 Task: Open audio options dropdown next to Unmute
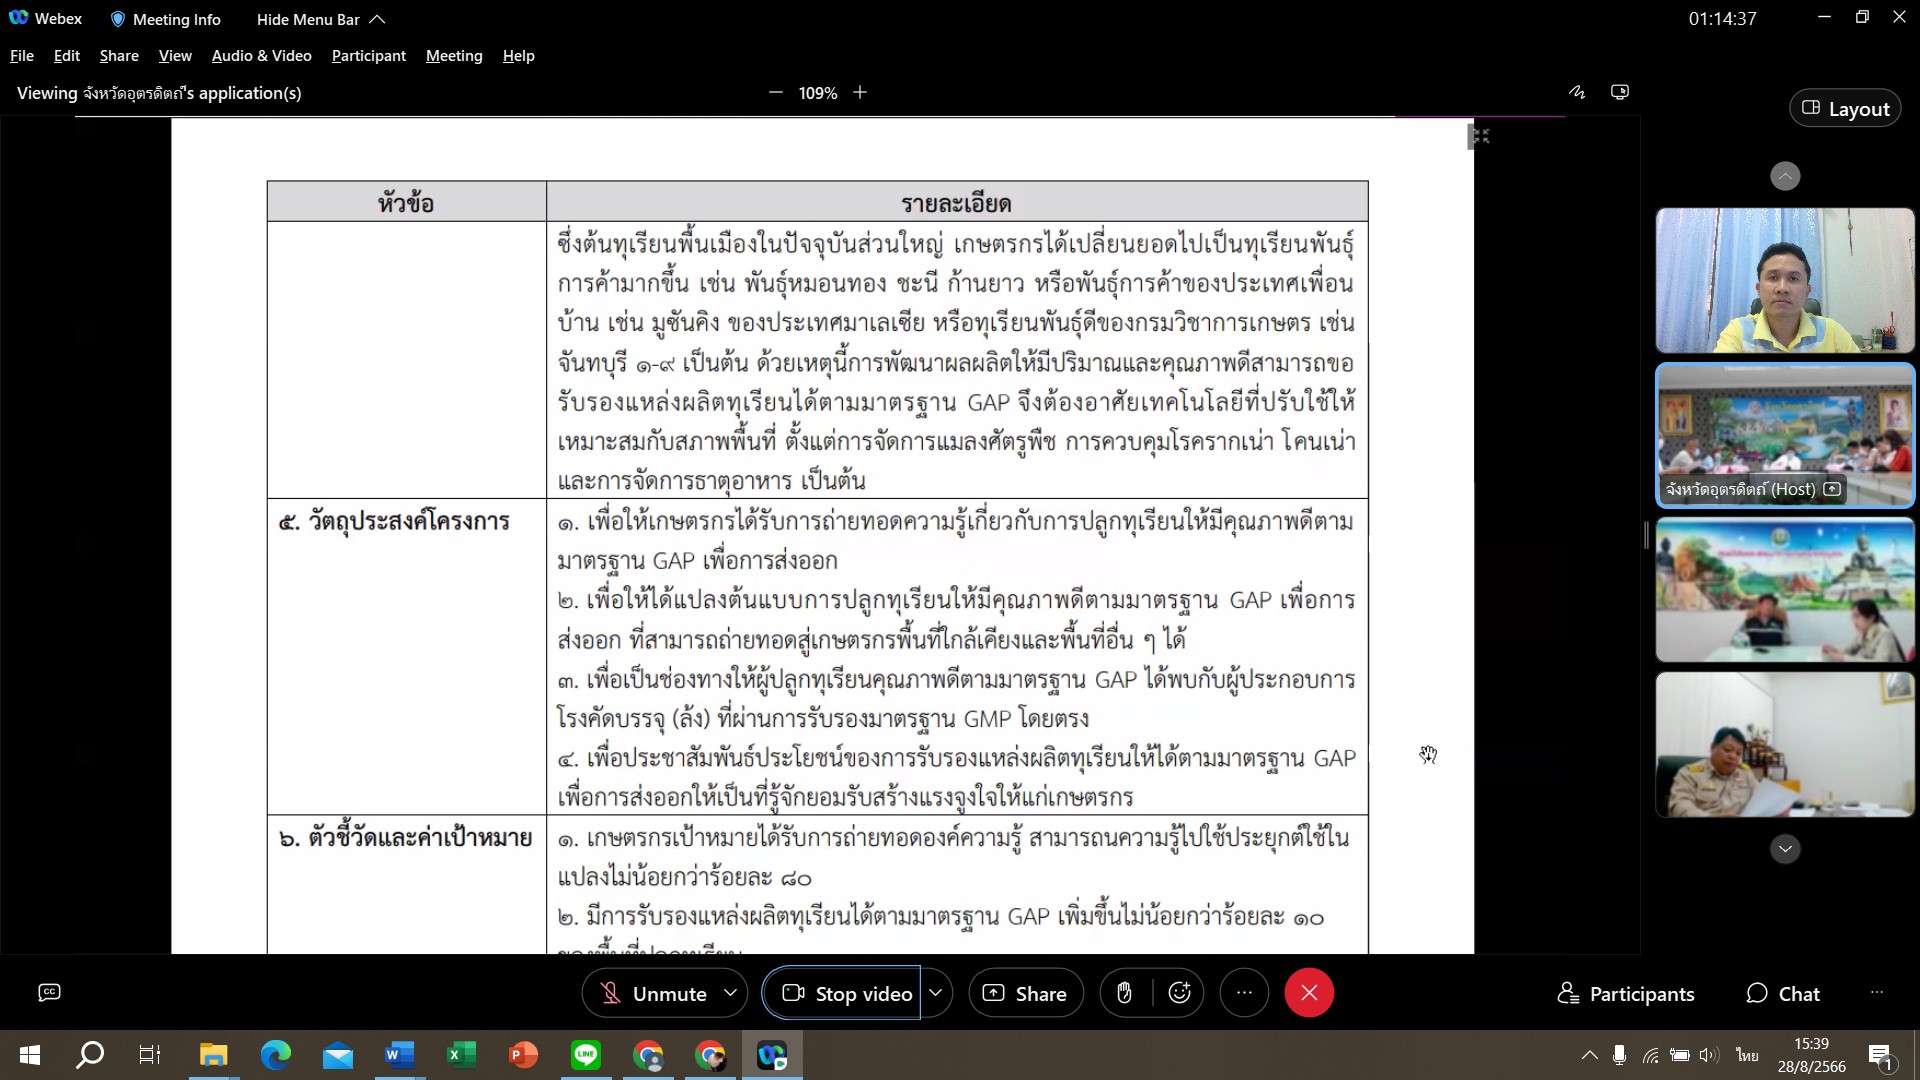pos(731,993)
